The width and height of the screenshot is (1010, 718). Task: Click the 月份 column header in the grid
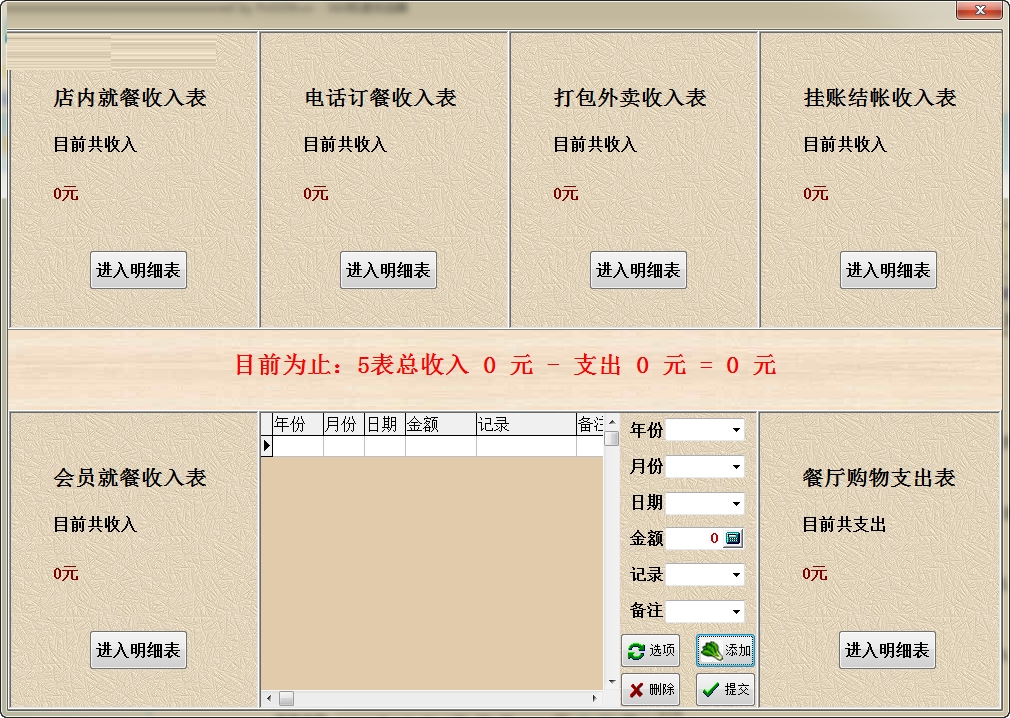[343, 424]
